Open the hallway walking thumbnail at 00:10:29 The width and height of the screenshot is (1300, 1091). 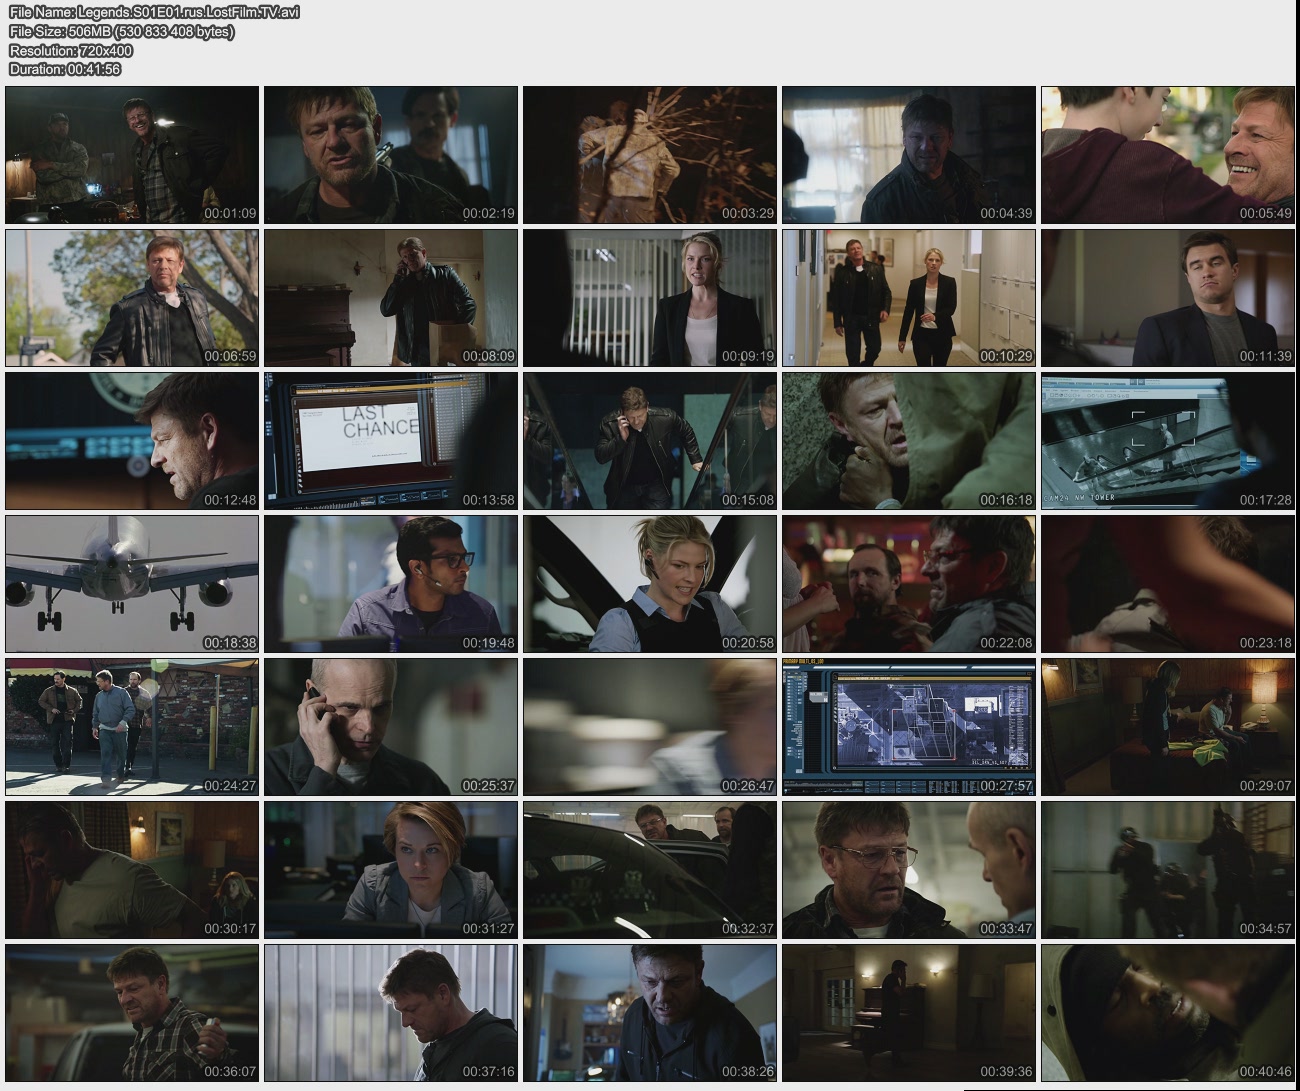908,298
